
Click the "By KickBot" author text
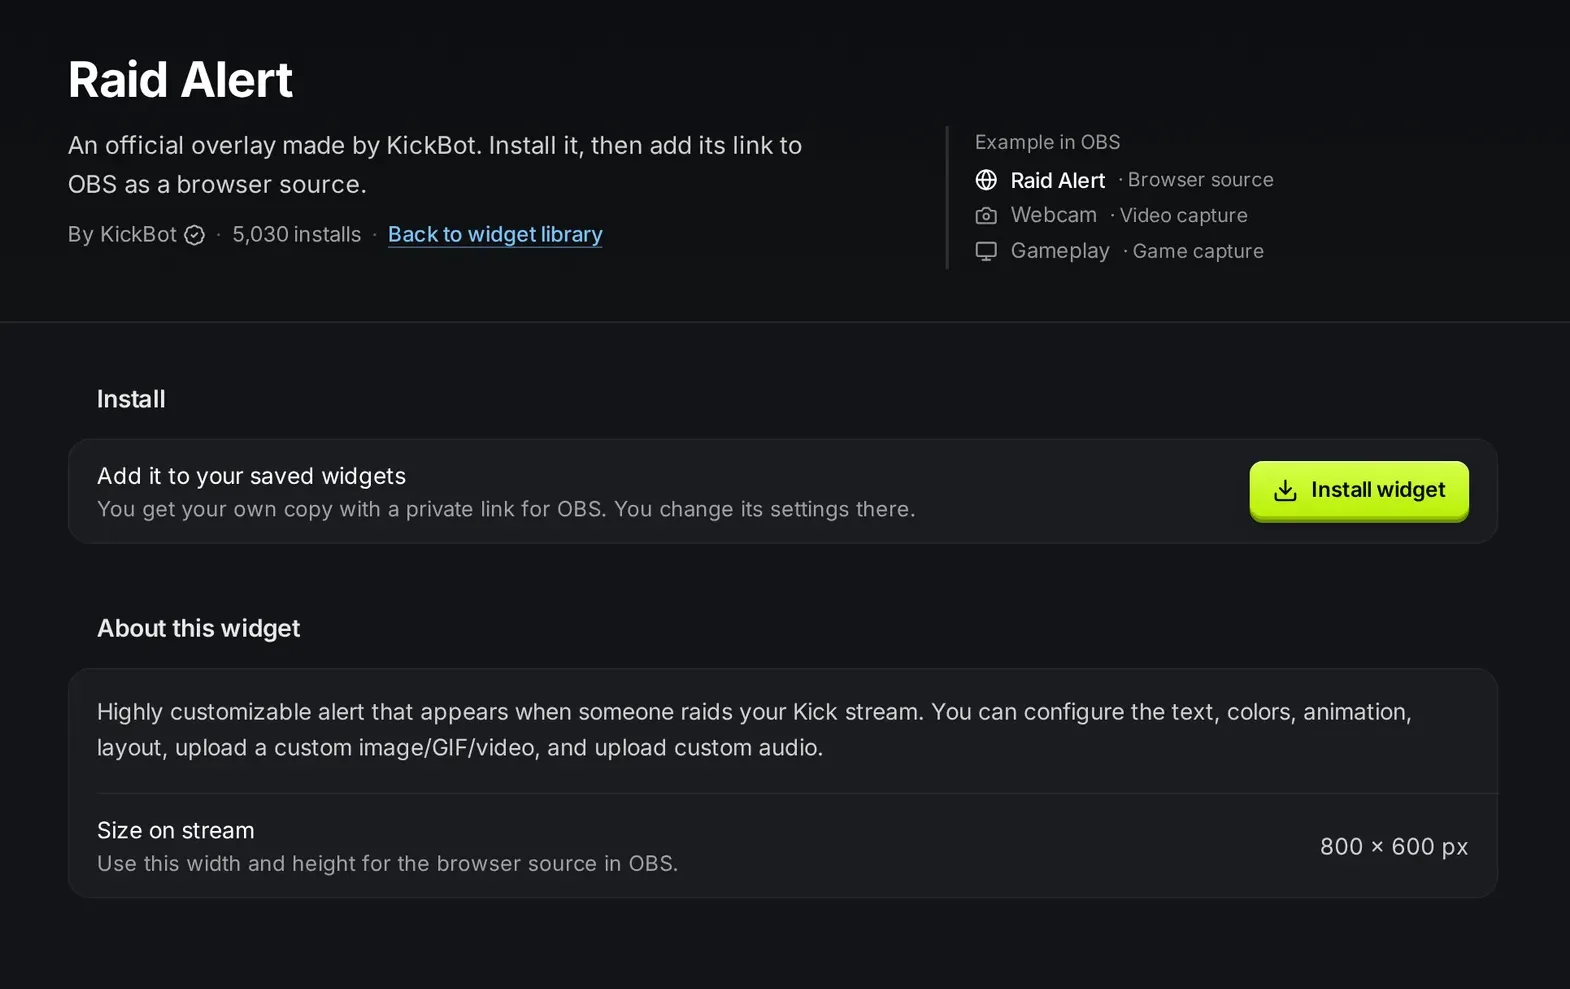[122, 234]
